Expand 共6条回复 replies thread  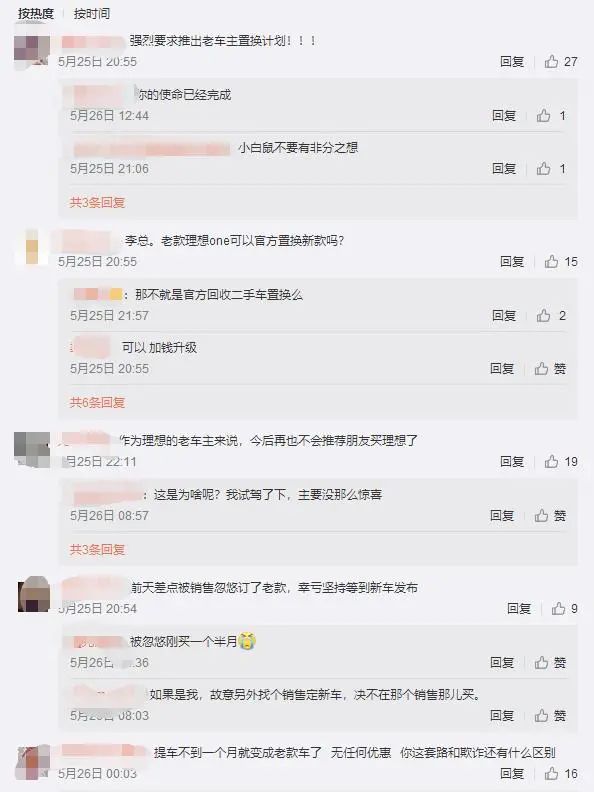(x=97, y=403)
